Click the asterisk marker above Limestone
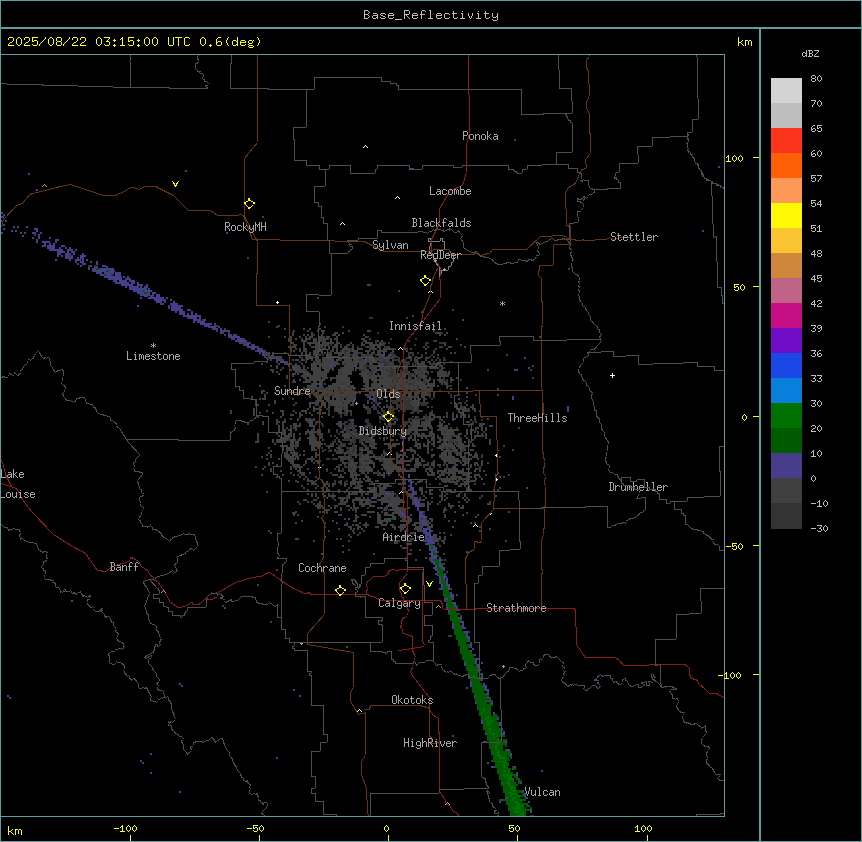The width and height of the screenshot is (862, 842). [x=153, y=346]
